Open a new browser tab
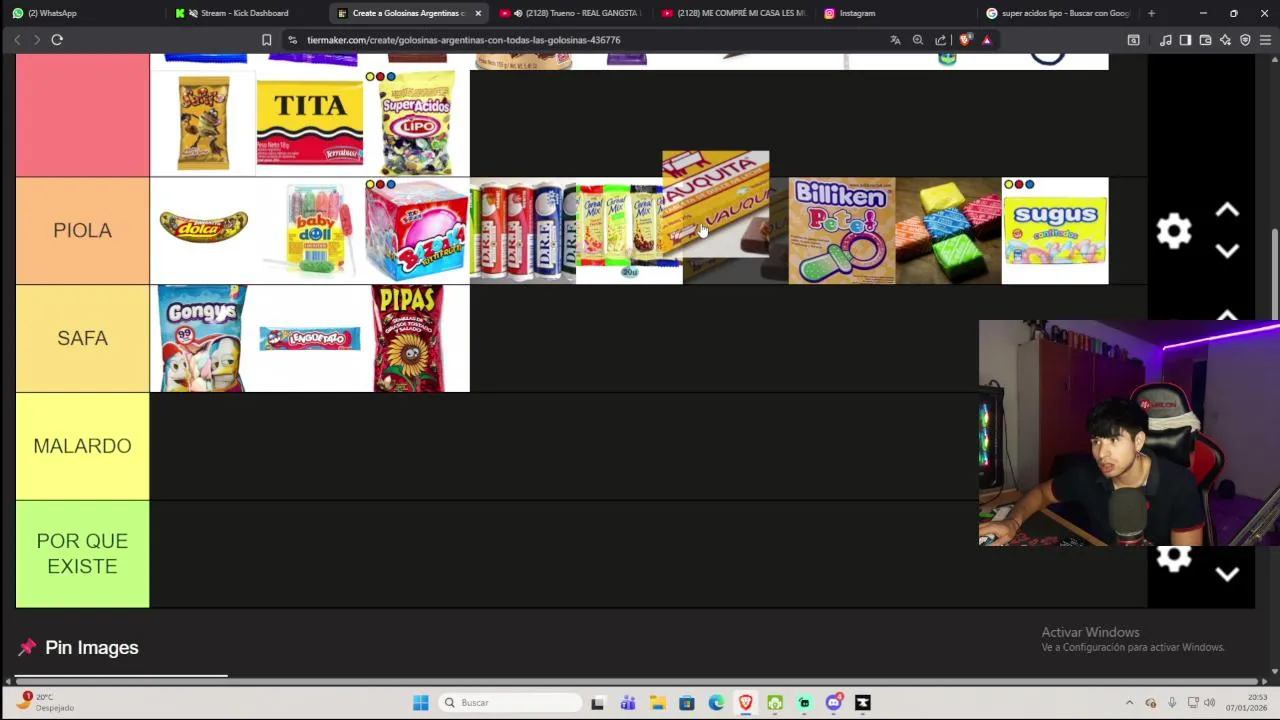This screenshot has width=1280, height=720. point(1151,13)
